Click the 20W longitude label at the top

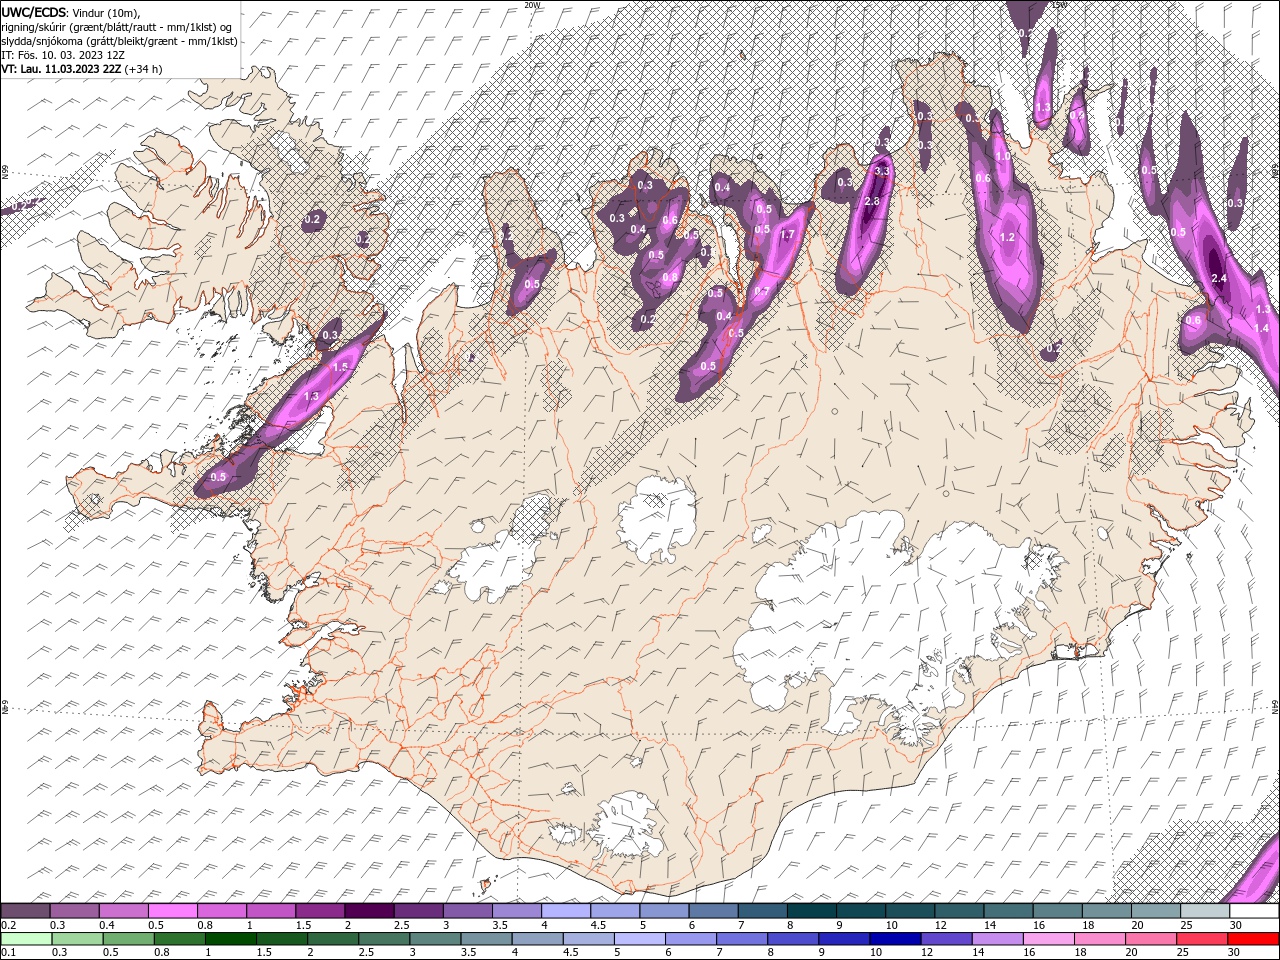tap(532, 4)
